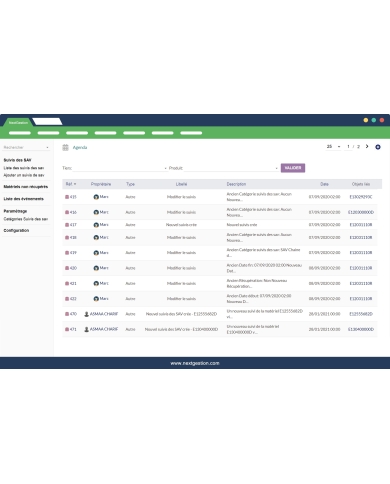Screen dimensions: 390x484
Task: Click 'Nouvel suivis crée' label in row 417
Action: pos(181,225)
